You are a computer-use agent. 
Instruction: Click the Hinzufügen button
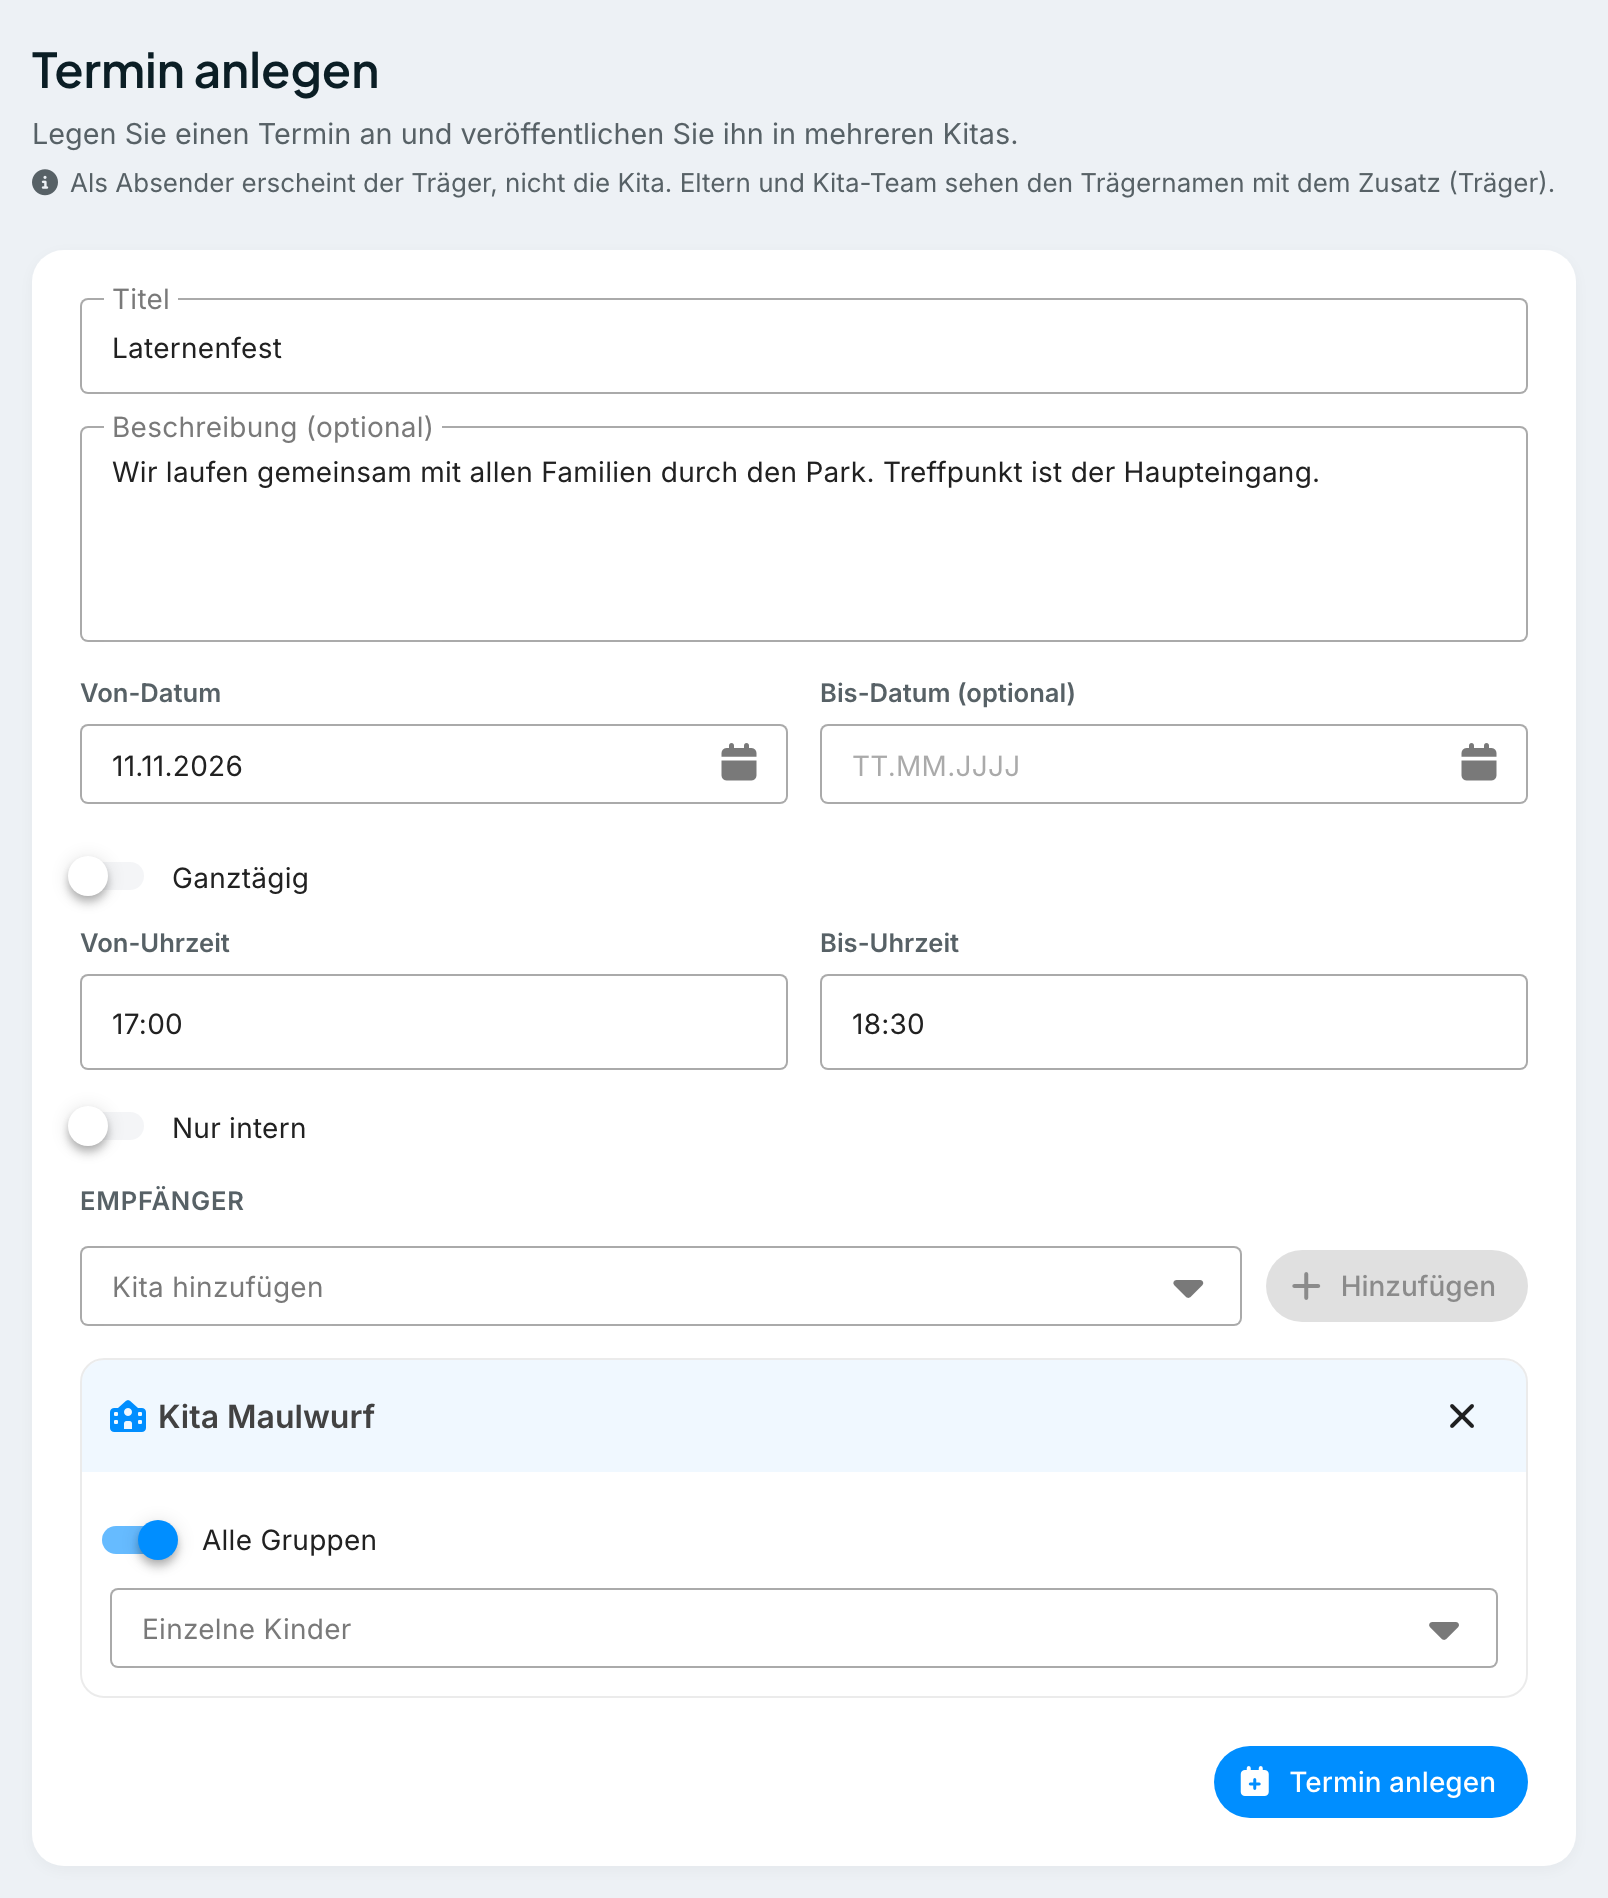pyautogui.click(x=1396, y=1286)
